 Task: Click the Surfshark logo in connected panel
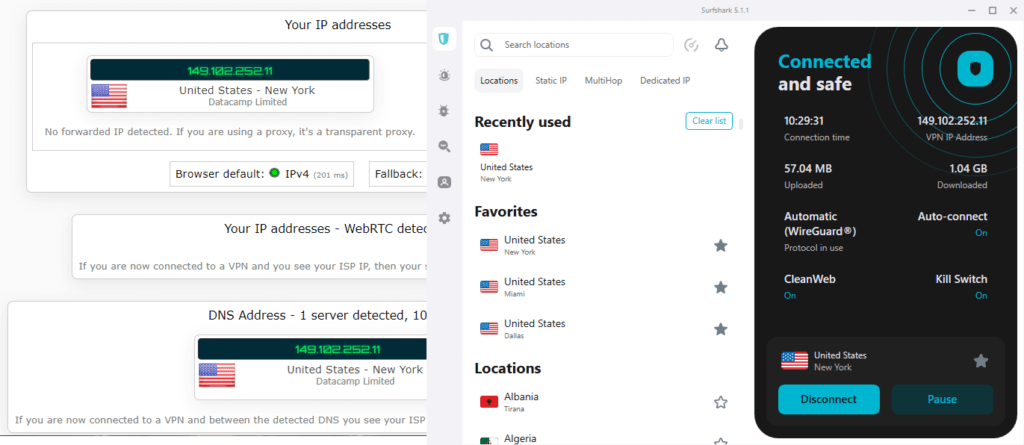[x=975, y=69]
